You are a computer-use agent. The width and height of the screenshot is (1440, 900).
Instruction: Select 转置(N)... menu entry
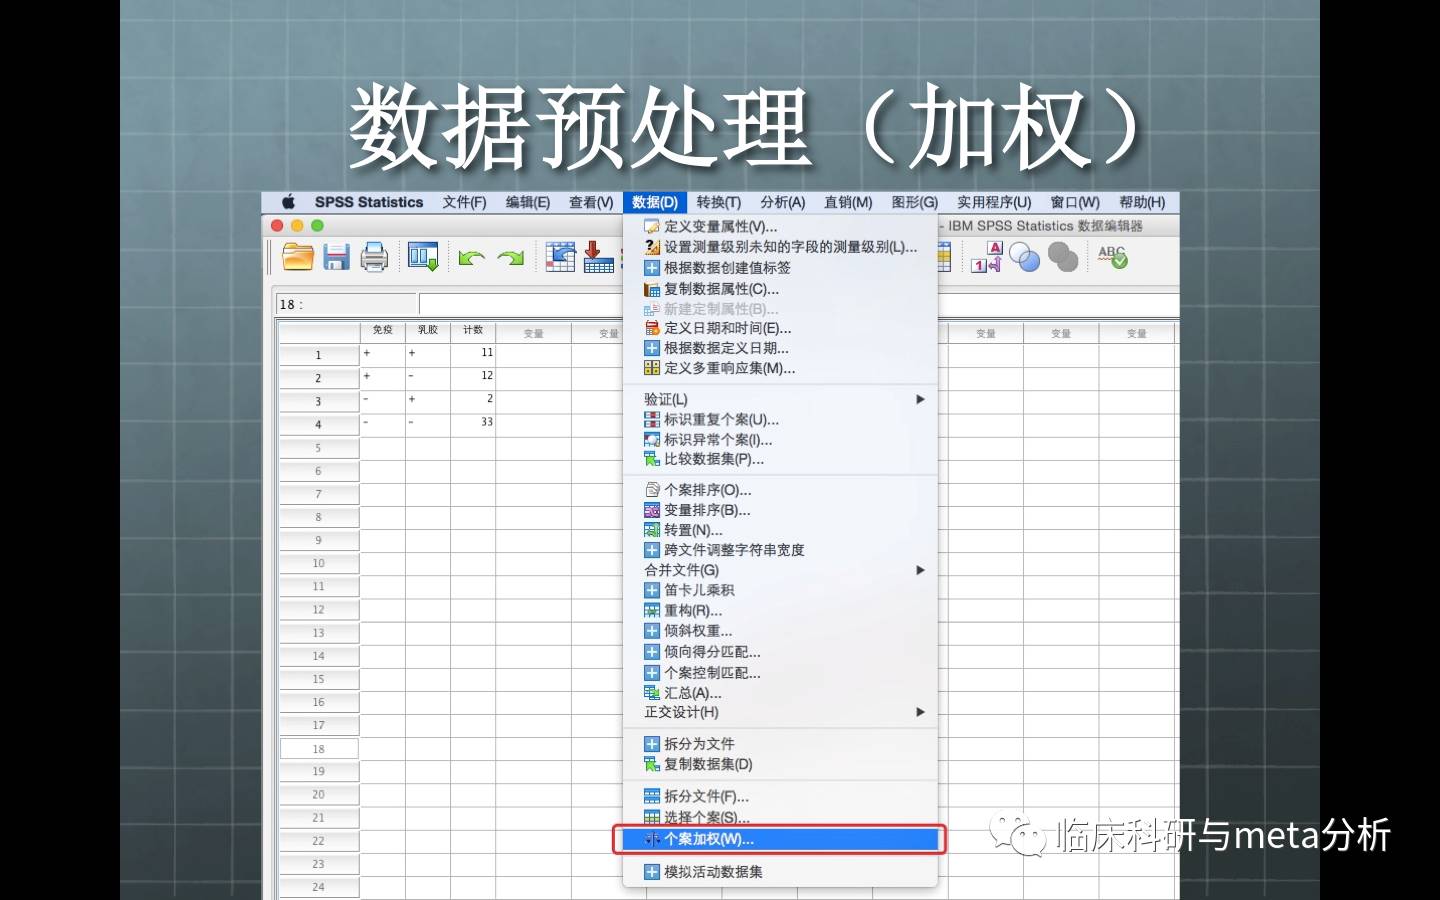click(780, 530)
